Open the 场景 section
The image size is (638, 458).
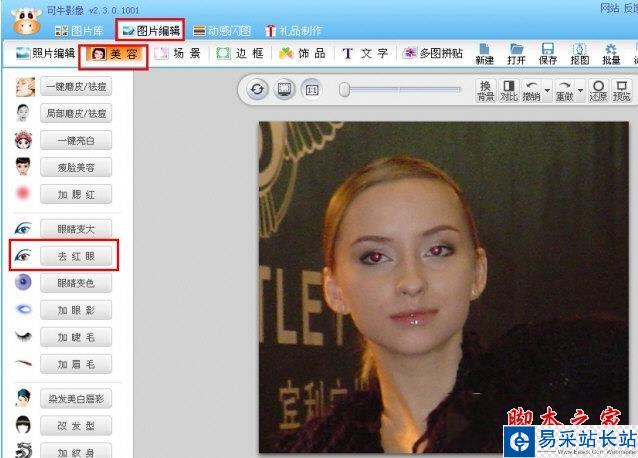coord(177,53)
